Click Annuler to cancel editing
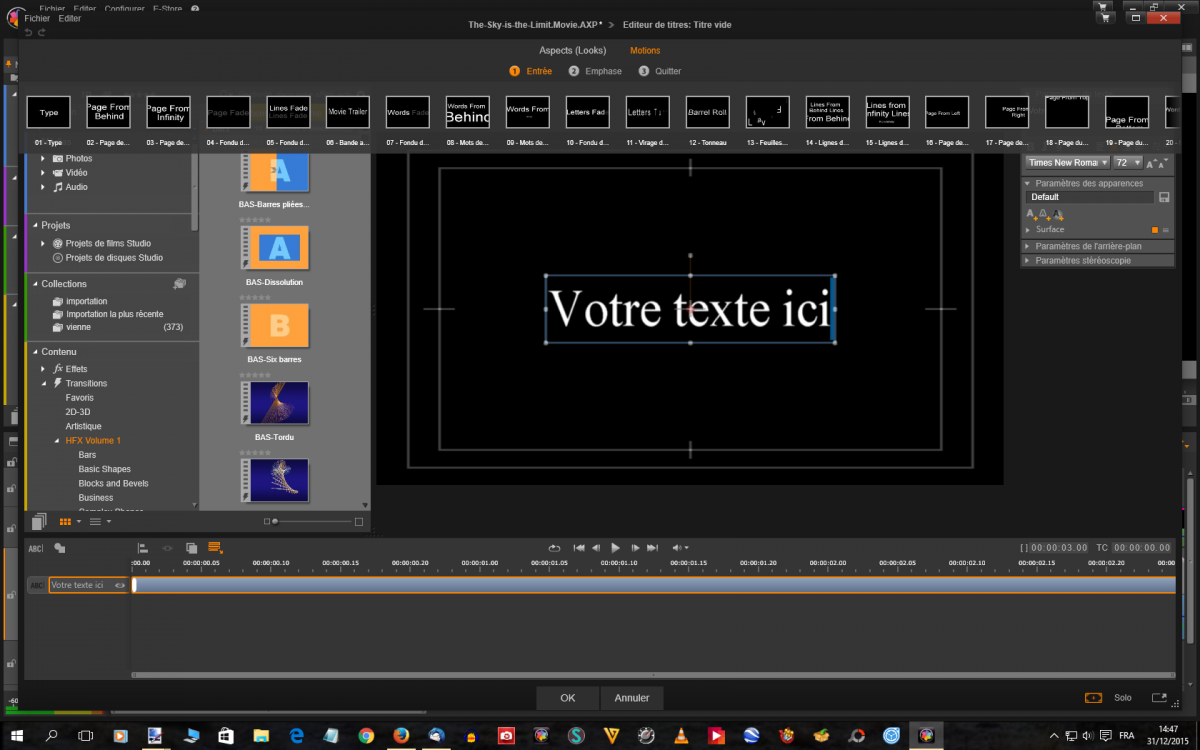 [x=632, y=698]
